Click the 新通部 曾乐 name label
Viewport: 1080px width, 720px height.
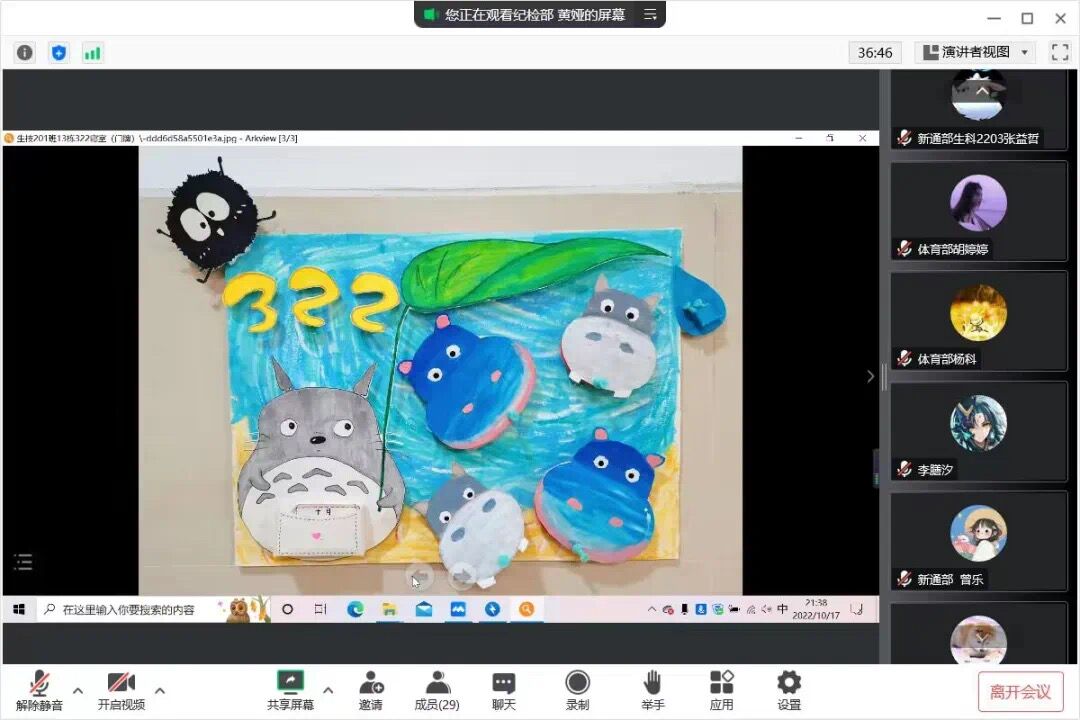point(950,580)
